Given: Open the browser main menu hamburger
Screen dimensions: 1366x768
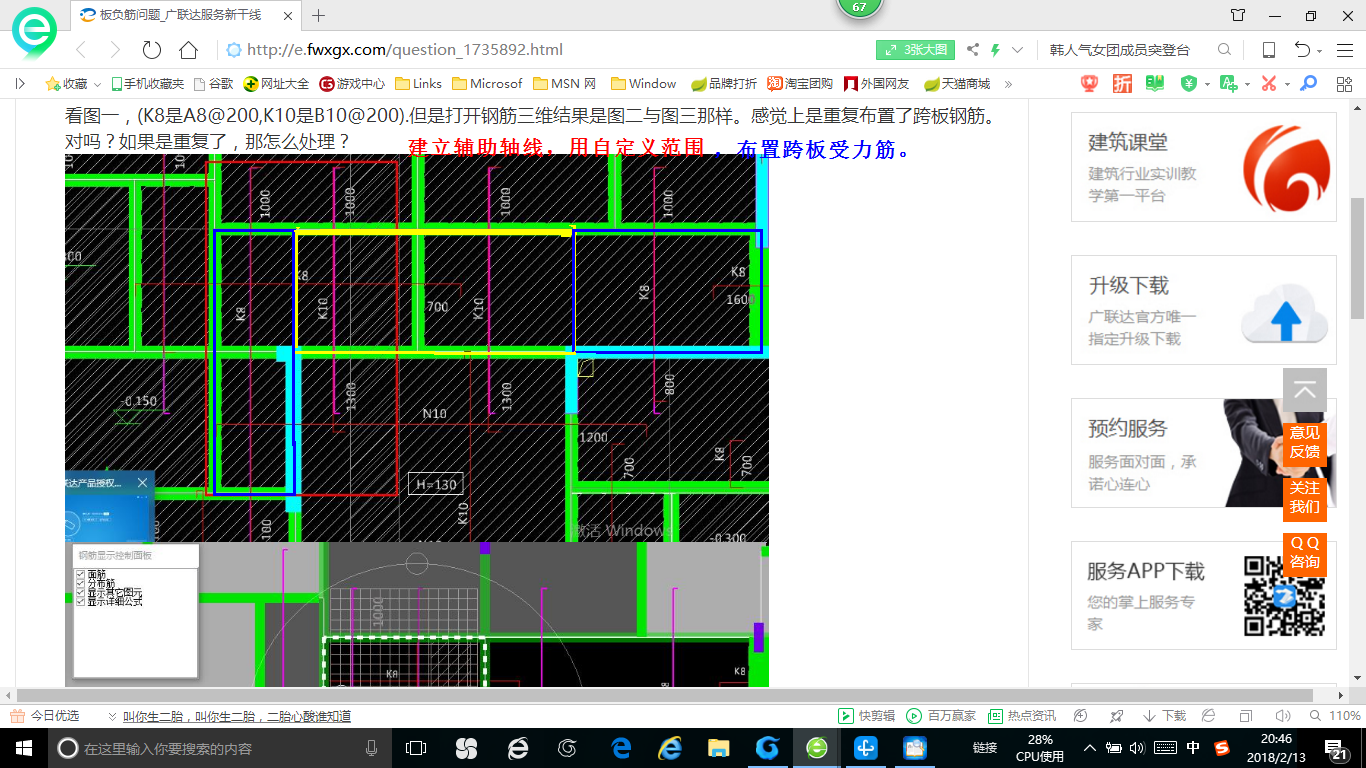Looking at the screenshot, I should click(1343, 50).
